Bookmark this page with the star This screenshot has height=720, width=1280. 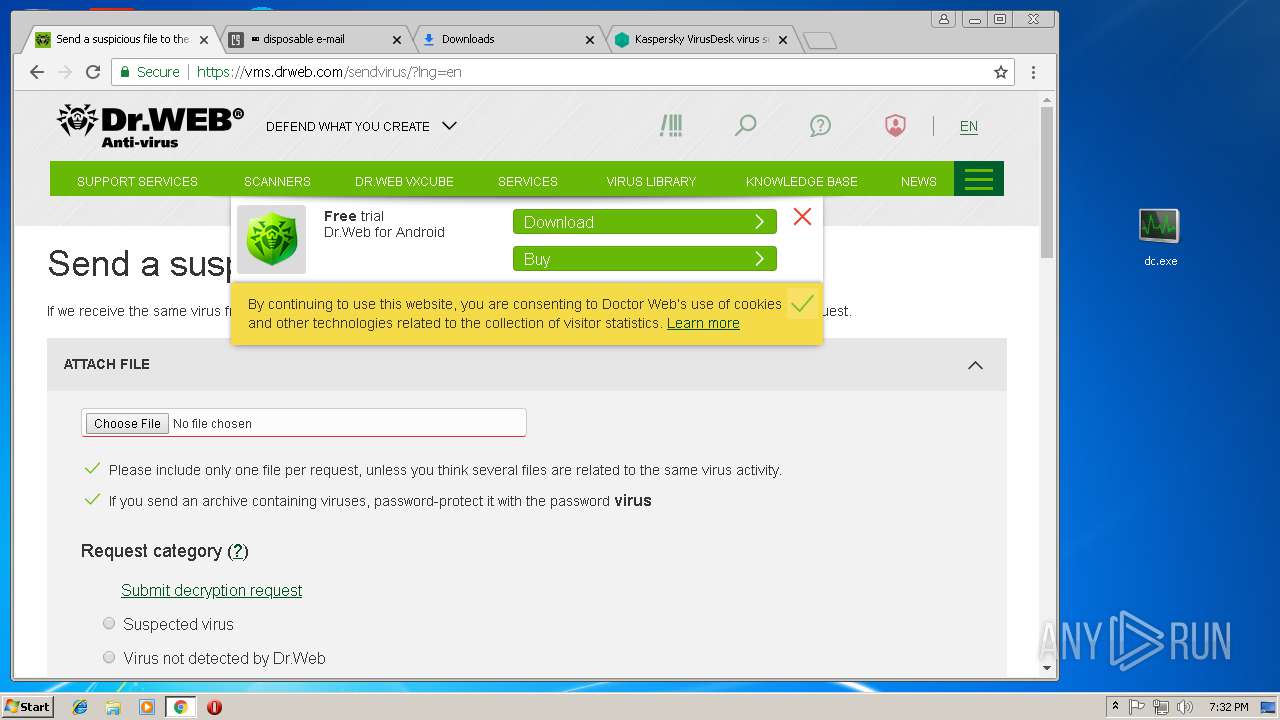click(x=1000, y=72)
